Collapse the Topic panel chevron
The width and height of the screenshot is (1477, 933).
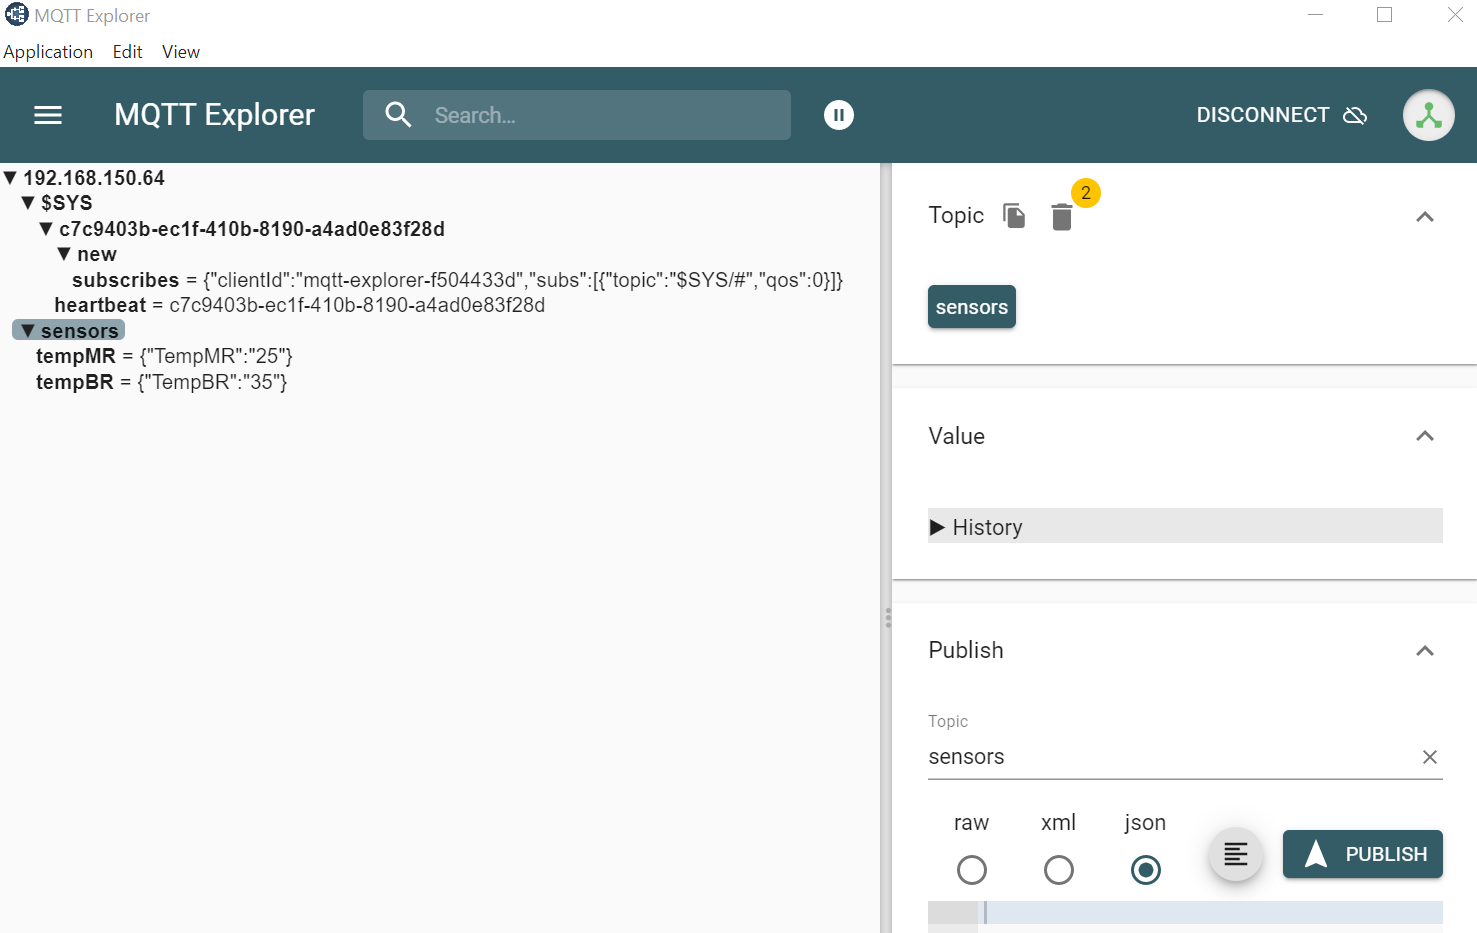[1425, 217]
